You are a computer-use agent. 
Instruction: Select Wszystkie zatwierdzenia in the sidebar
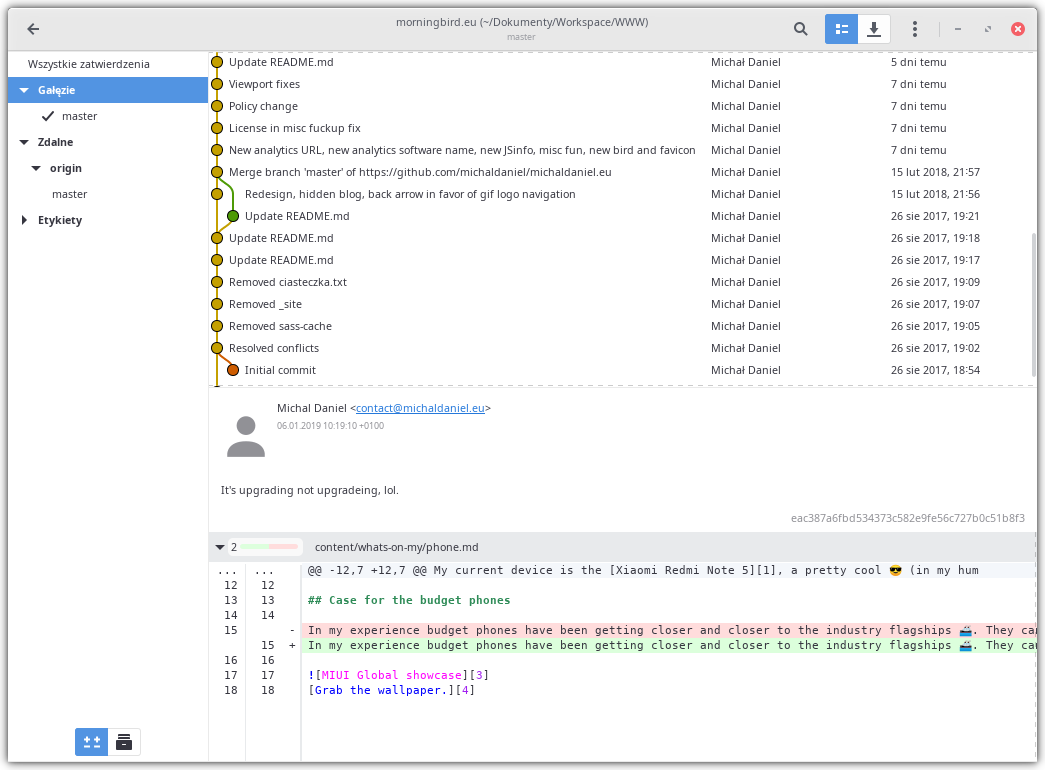[x=89, y=64]
